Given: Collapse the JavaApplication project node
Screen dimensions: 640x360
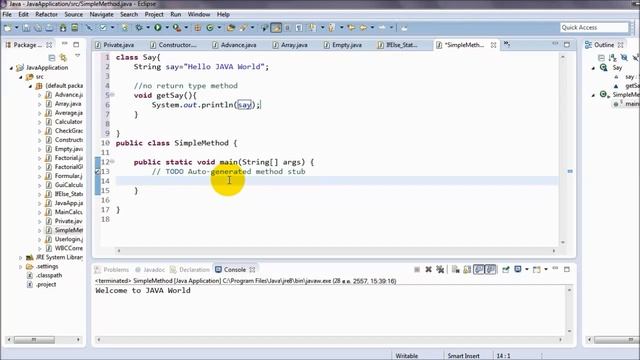Looking at the screenshot, I should point(11,68).
